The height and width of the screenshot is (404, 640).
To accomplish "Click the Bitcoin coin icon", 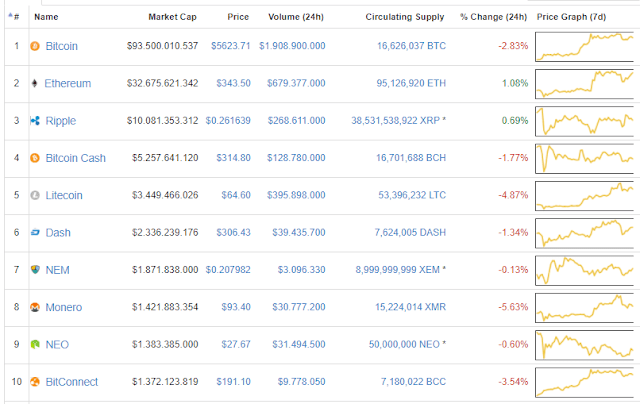I will pyautogui.click(x=35, y=46).
